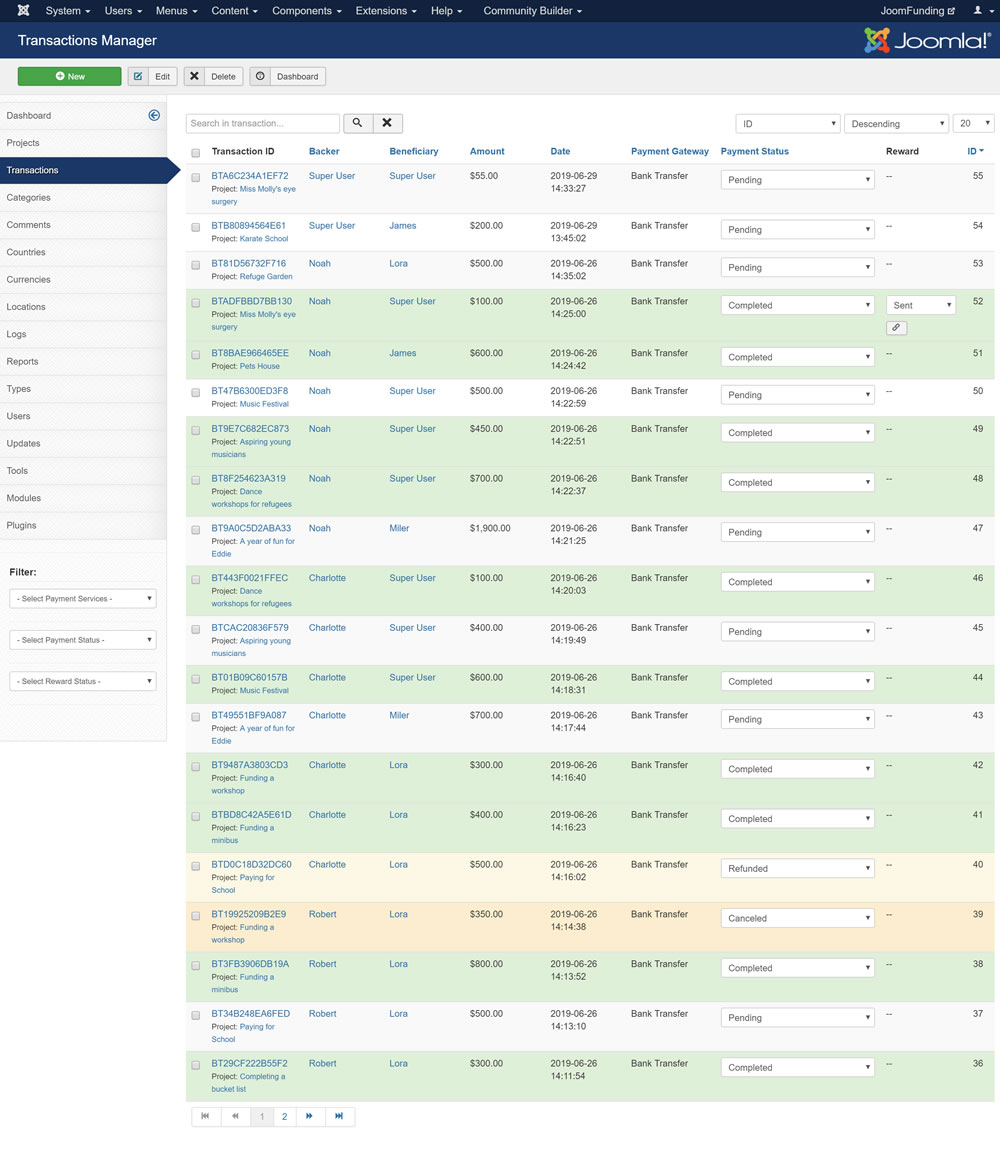Screen dimensions: 1000x1153
Task: Open beneficiary Miler on transaction BT9A0C5D2ABA33
Action: pyautogui.click(x=399, y=528)
